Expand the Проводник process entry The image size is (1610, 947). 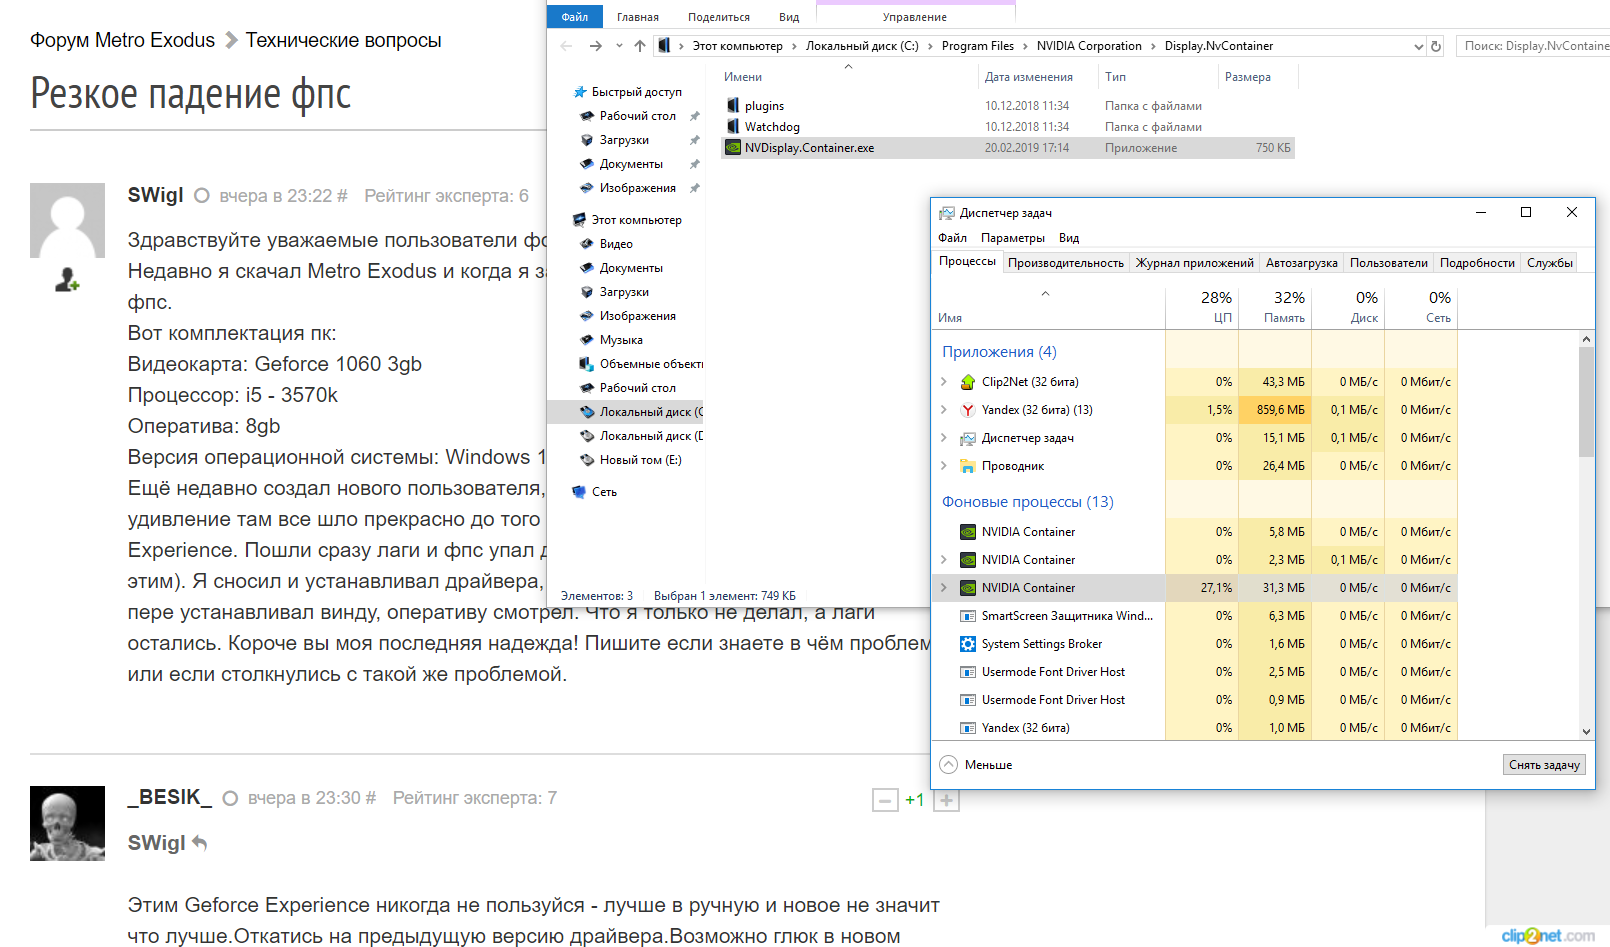(943, 466)
